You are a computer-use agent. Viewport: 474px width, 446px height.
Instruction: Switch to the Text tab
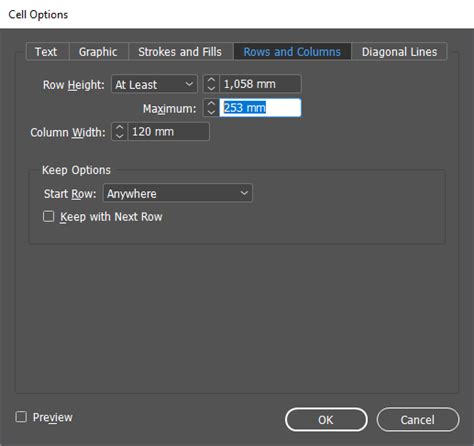click(x=47, y=52)
